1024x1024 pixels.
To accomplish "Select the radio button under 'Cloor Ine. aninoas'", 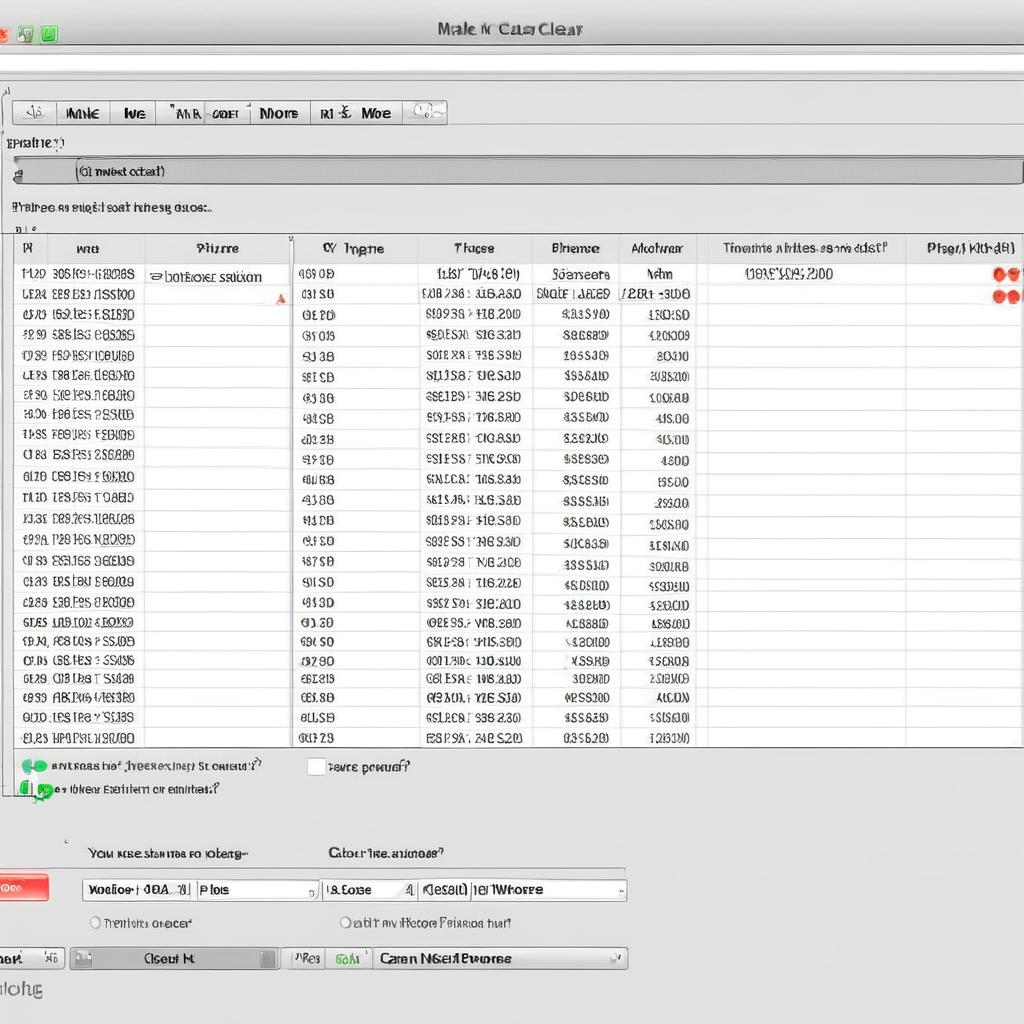I will point(345,923).
